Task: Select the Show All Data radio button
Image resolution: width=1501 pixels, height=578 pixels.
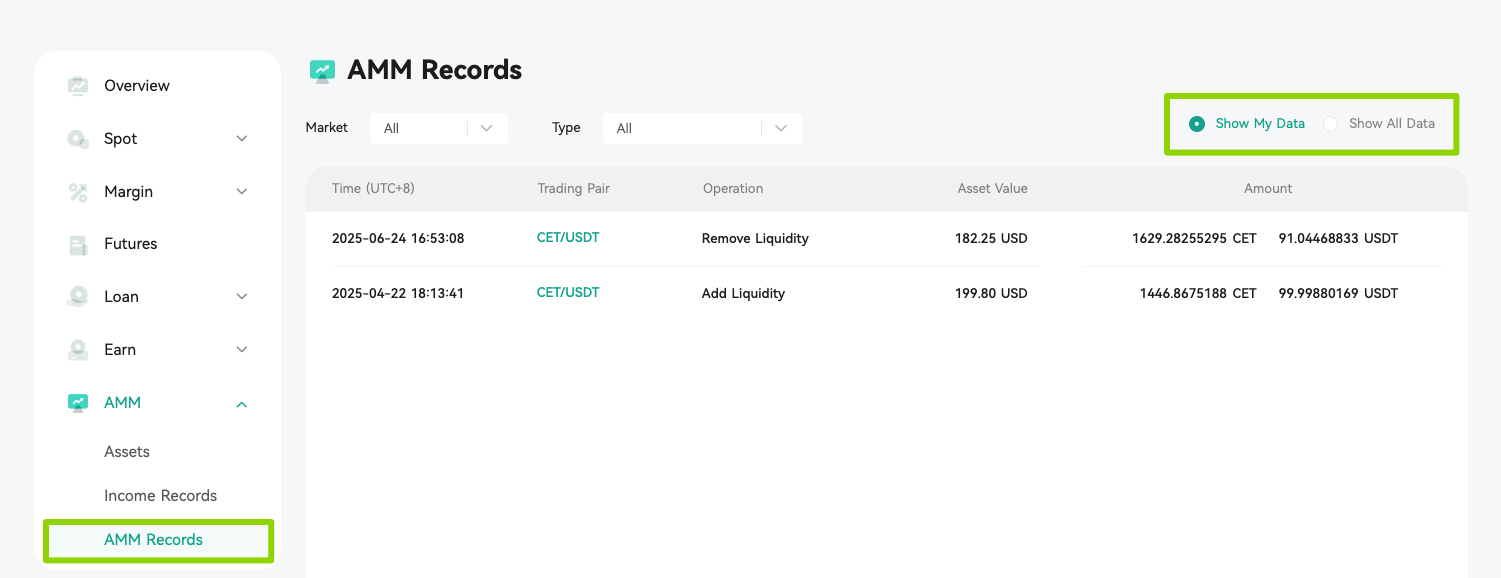Action: point(1331,124)
